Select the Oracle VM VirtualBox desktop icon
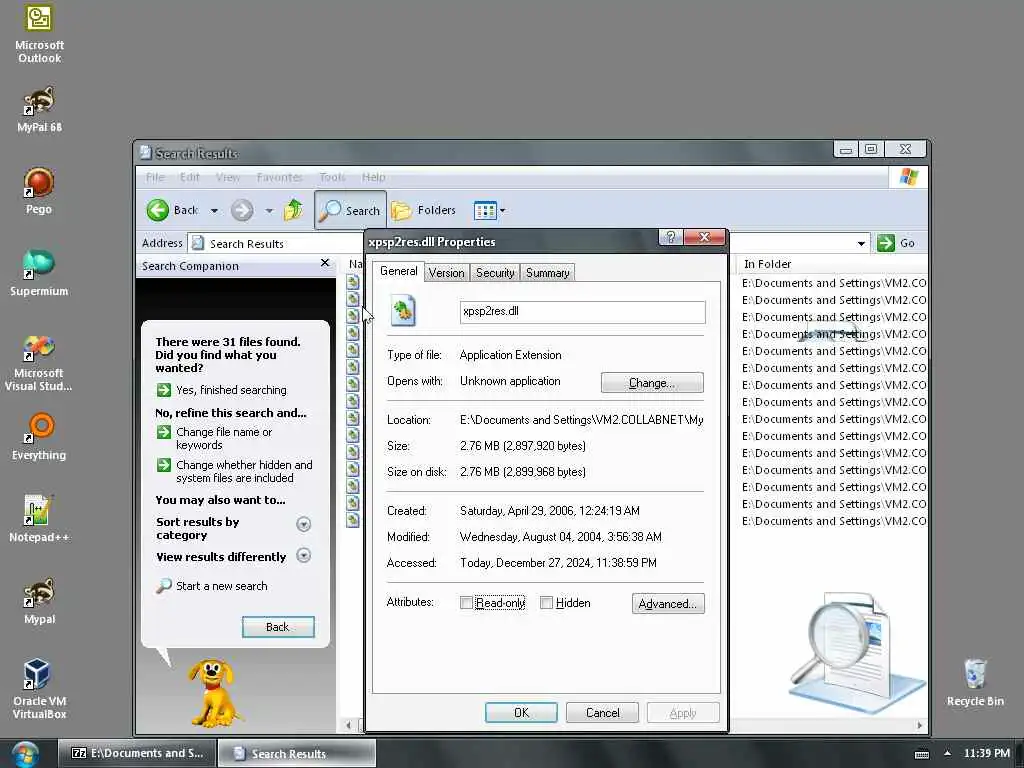This screenshot has width=1024, height=768. pos(39,689)
